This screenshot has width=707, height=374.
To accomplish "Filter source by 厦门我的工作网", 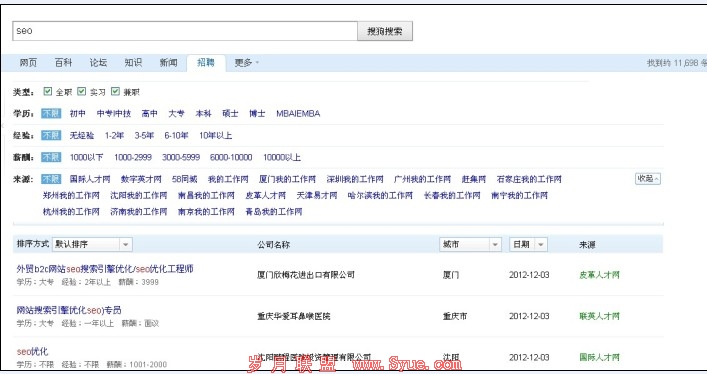I will [288, 179].
